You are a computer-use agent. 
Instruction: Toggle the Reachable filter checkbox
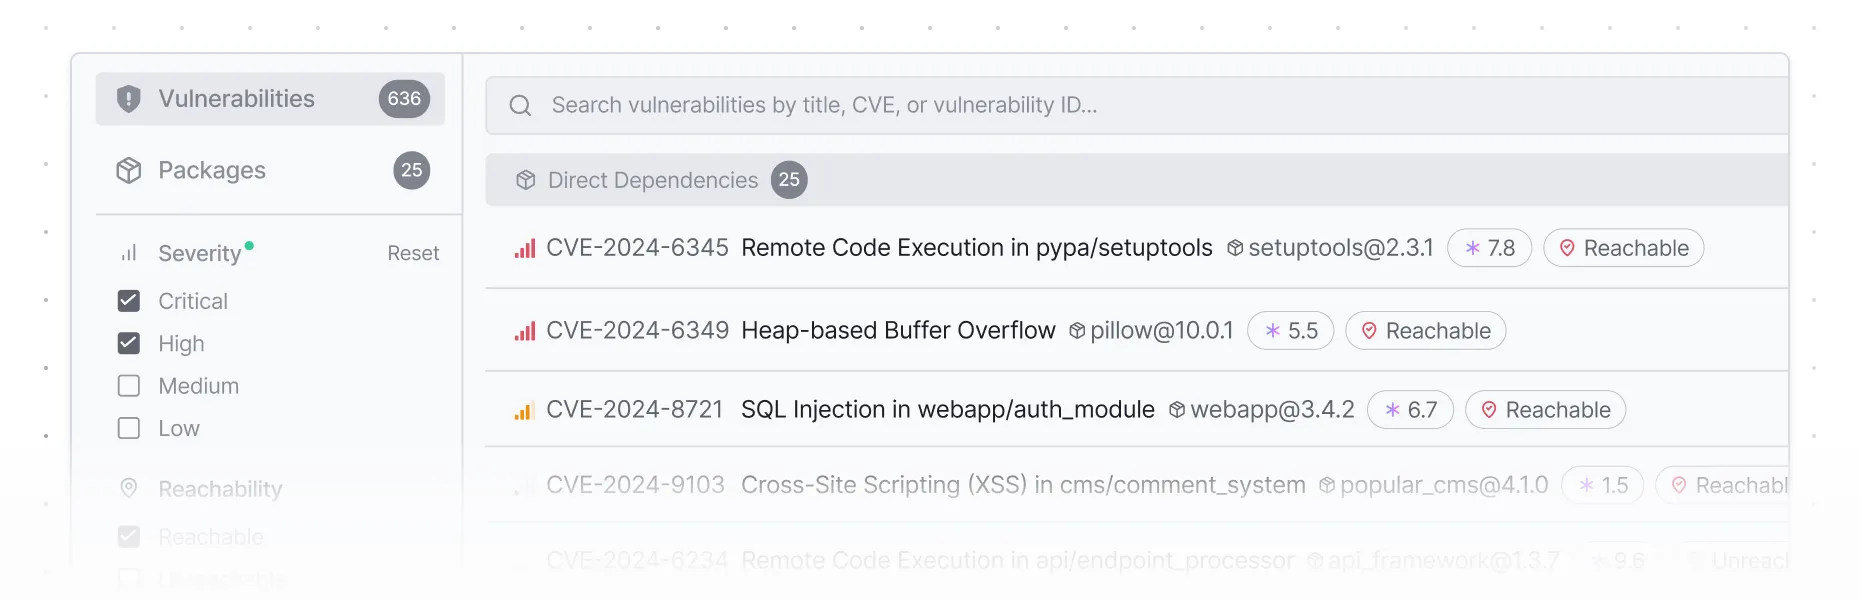point(129,537)
